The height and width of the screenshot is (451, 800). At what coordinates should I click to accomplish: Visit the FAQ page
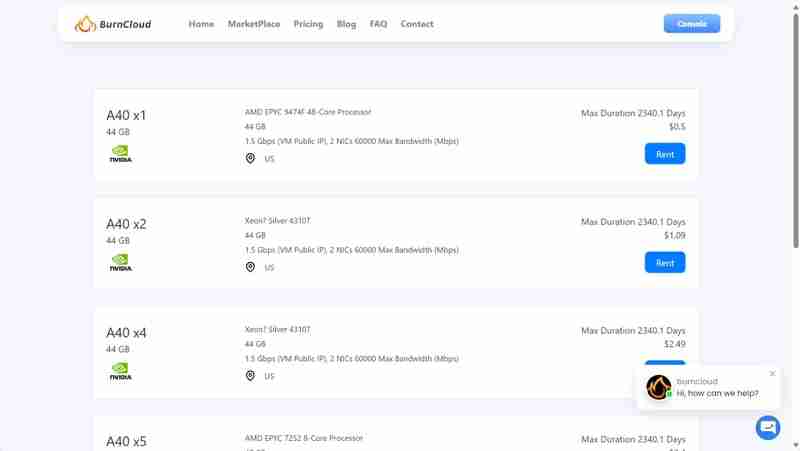click(378, 24)
